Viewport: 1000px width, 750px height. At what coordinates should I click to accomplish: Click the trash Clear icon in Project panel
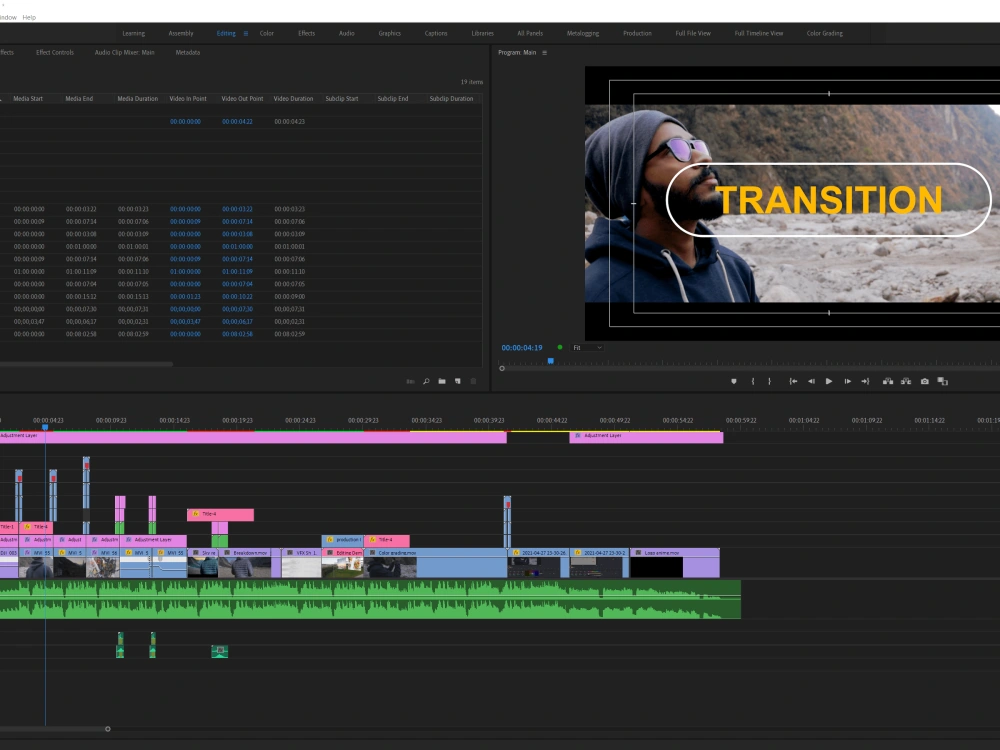(473, 381)
